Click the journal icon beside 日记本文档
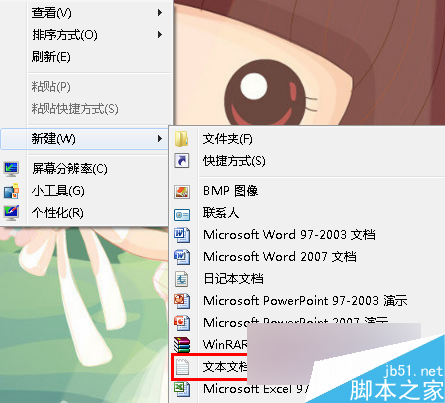The width and height of the screenshot is (445, 403). 182,279
